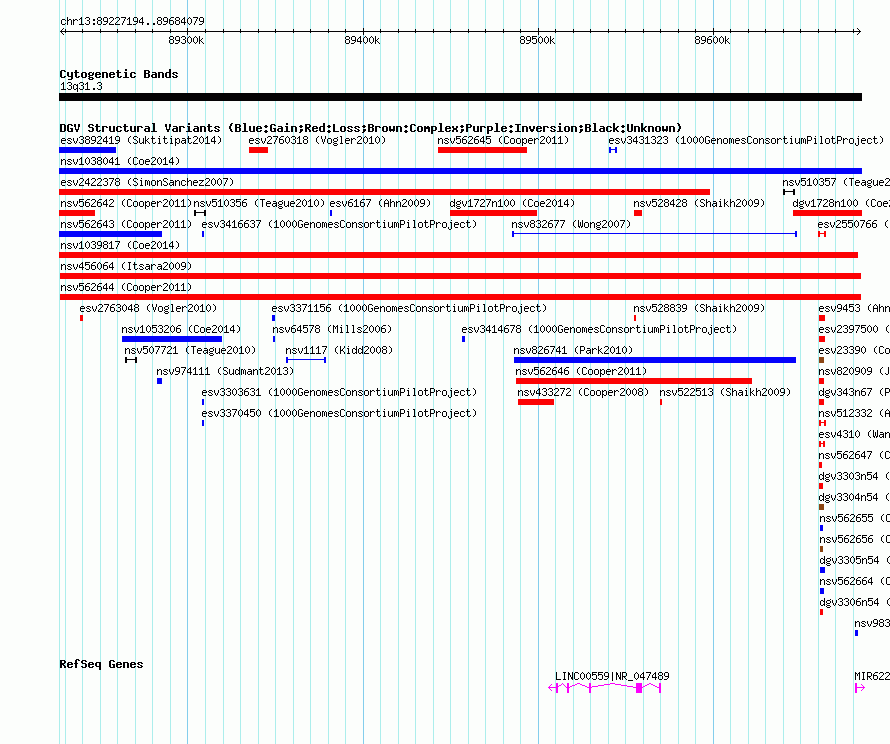Select the blue nsv1053206 gain bar
This screenshot has height=744, width=890.
click(172, 339)
